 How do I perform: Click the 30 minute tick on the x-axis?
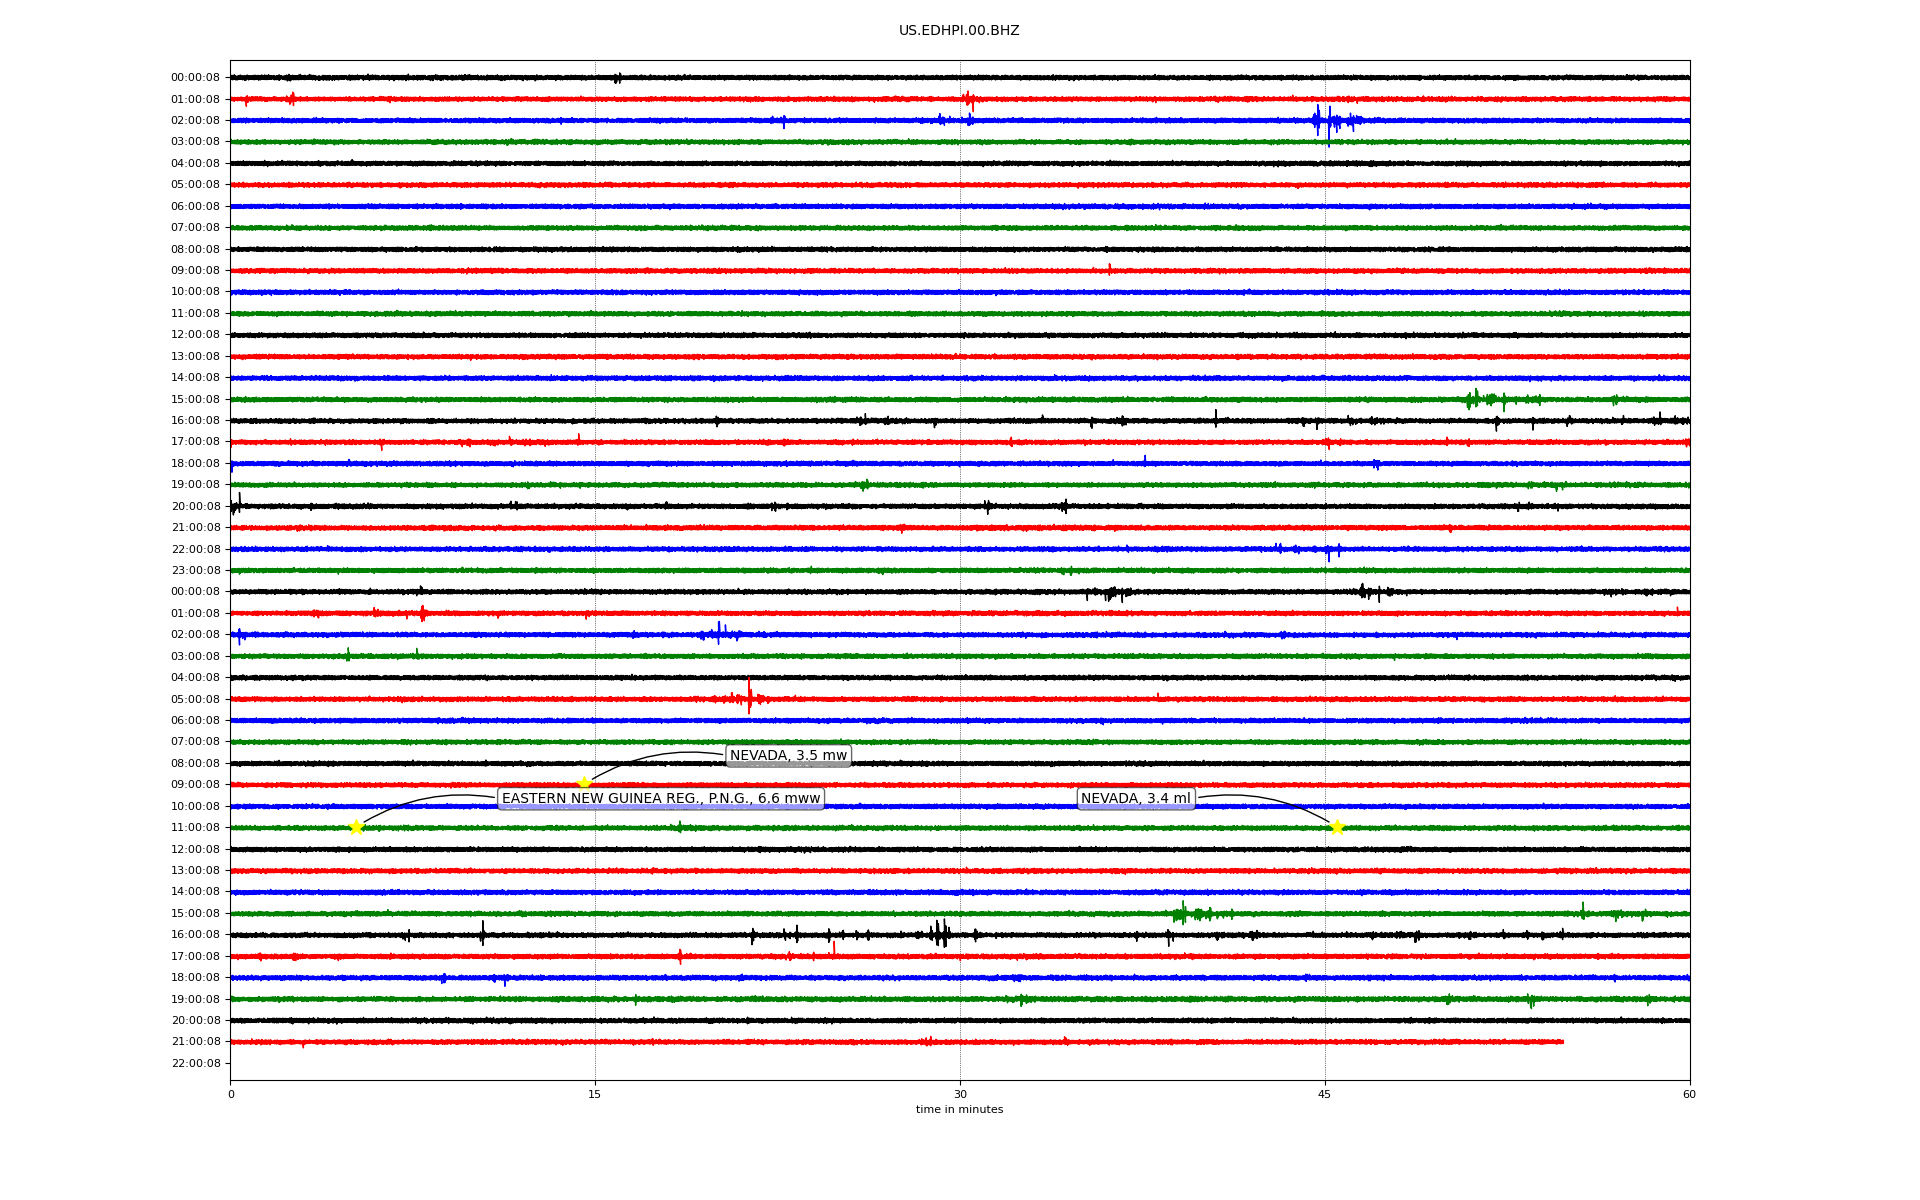[960, 1094]
